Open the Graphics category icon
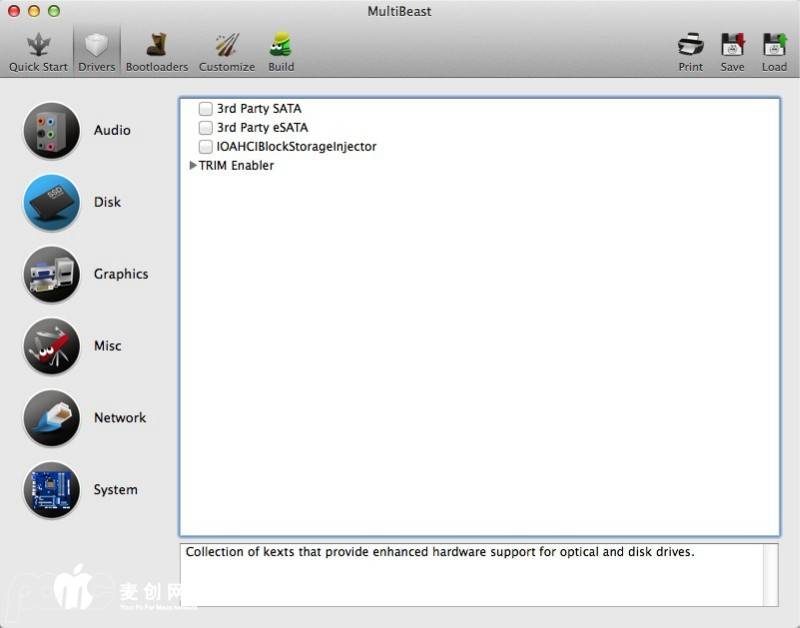This screenshot has width=800, height=628. point(51,275)
